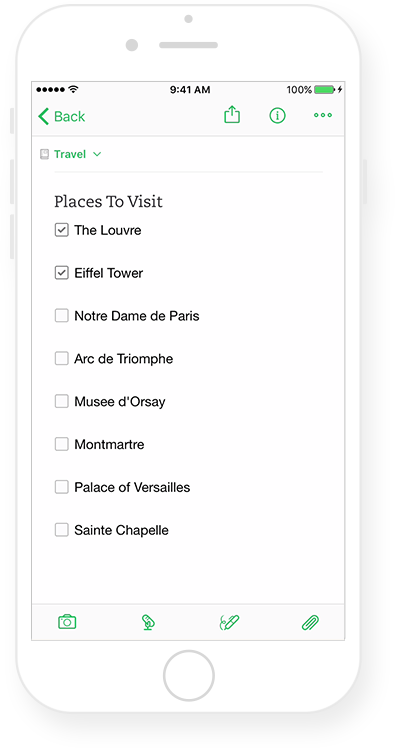This screenshot has width=395, height=748.
Task: Check the Arc de Triomphe checkbox
Action: pos(62,359)
